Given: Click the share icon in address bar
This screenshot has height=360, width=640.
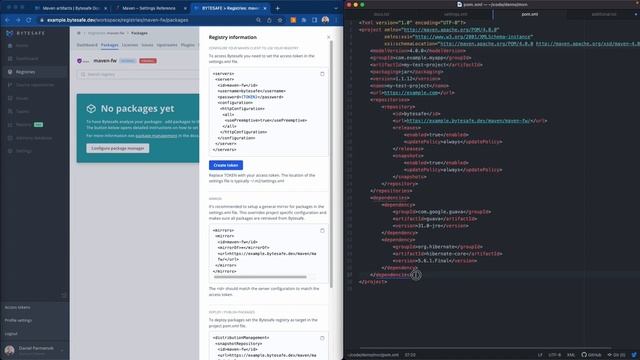Looking at the screenshot, I should pyautogui.click(x=269, y=20).
